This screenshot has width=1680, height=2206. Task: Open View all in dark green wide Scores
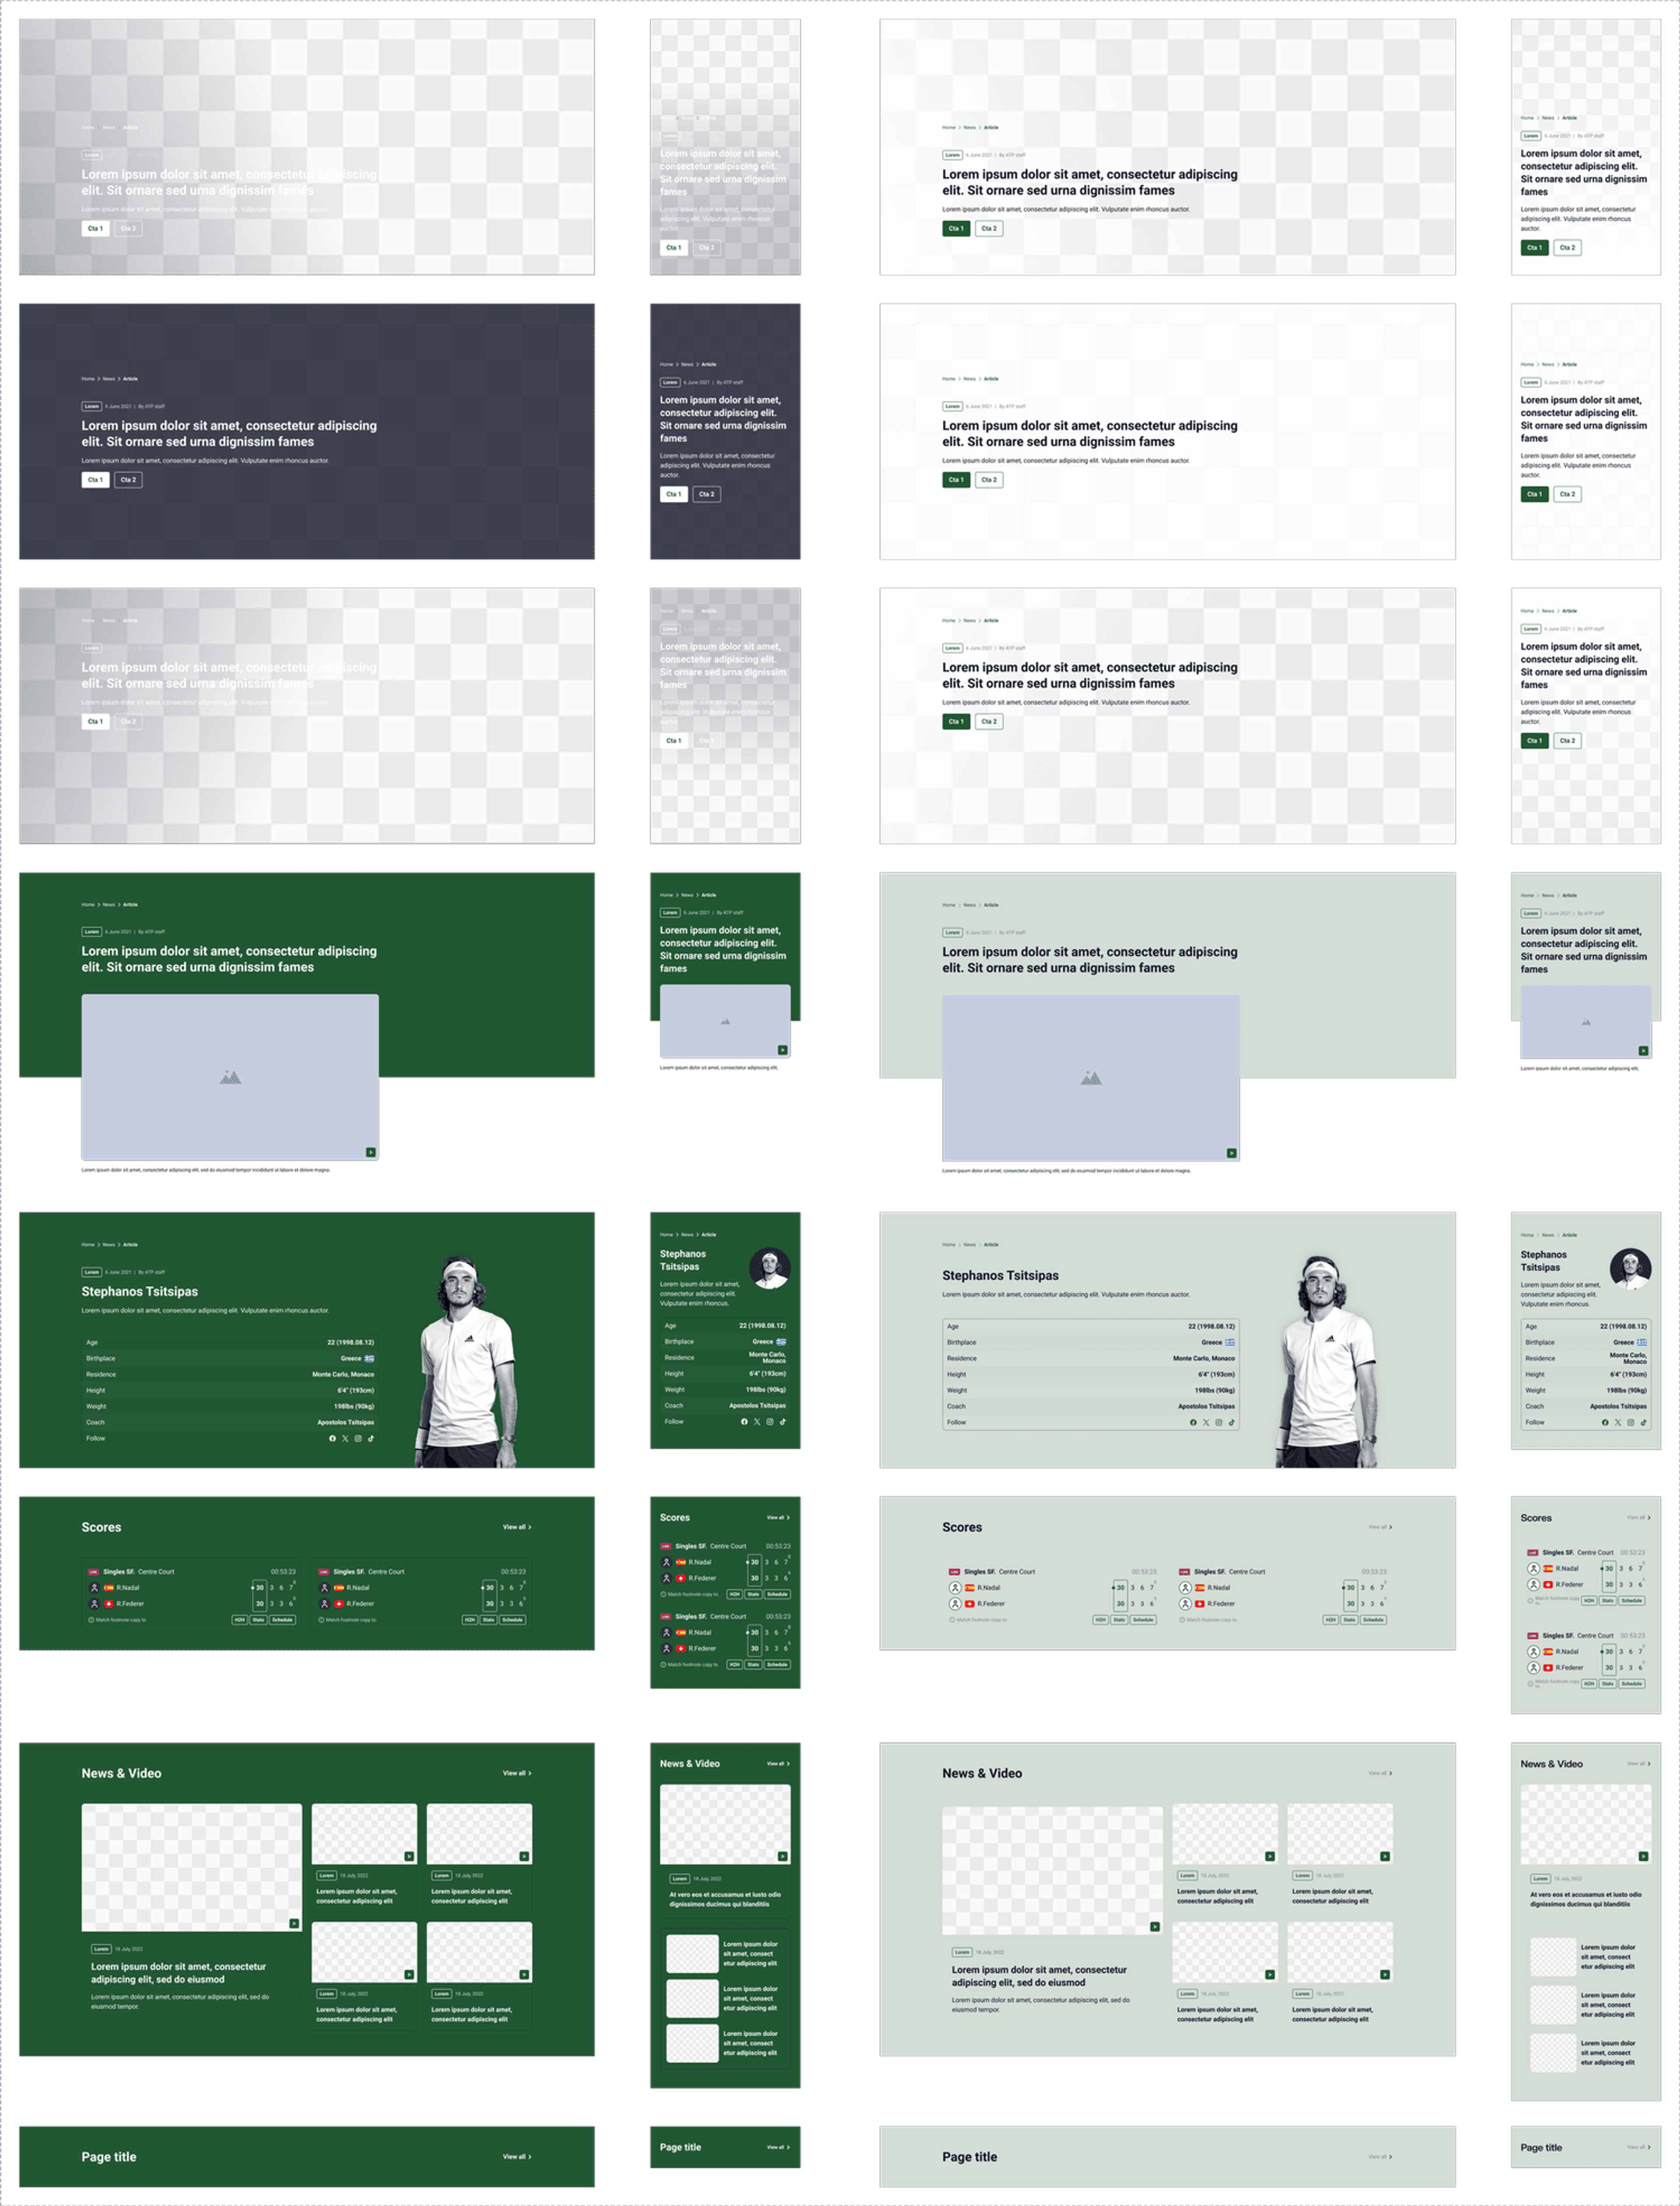[517, 1527]
